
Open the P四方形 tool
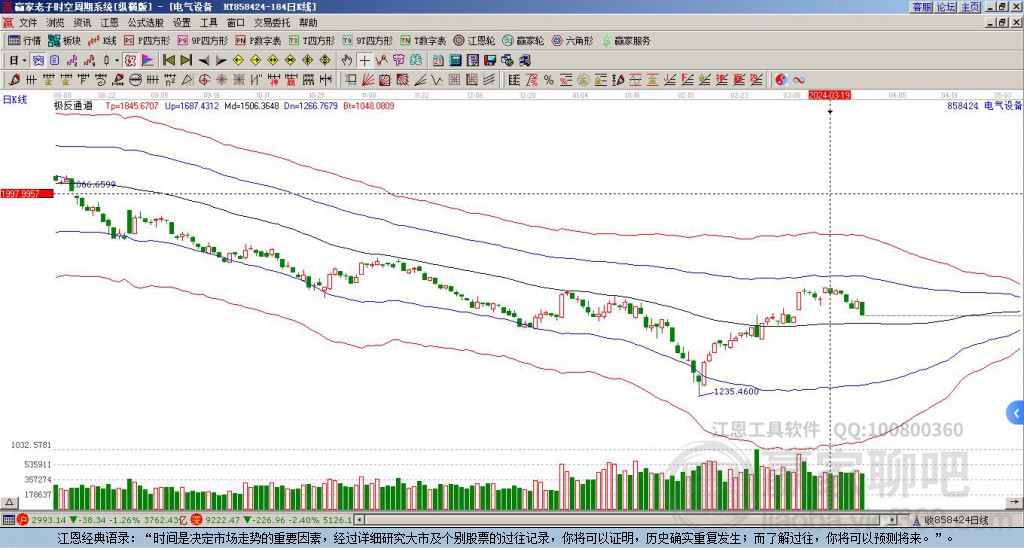[147, 41]
